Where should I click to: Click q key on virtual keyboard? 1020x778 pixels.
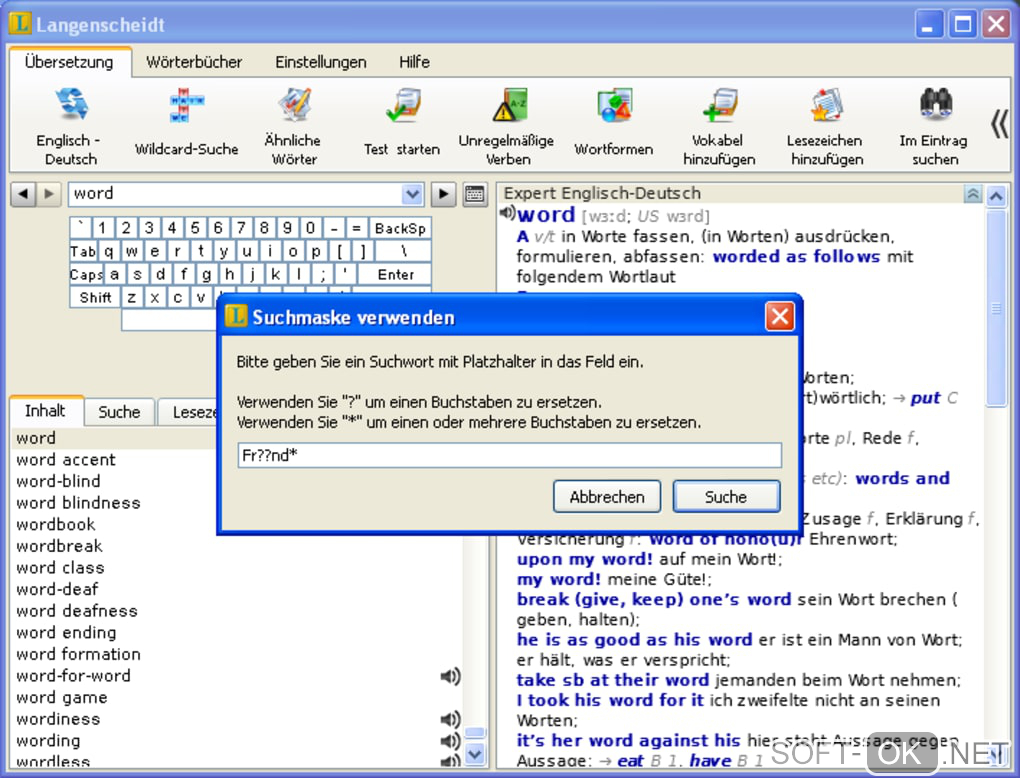tap(109, 251)
